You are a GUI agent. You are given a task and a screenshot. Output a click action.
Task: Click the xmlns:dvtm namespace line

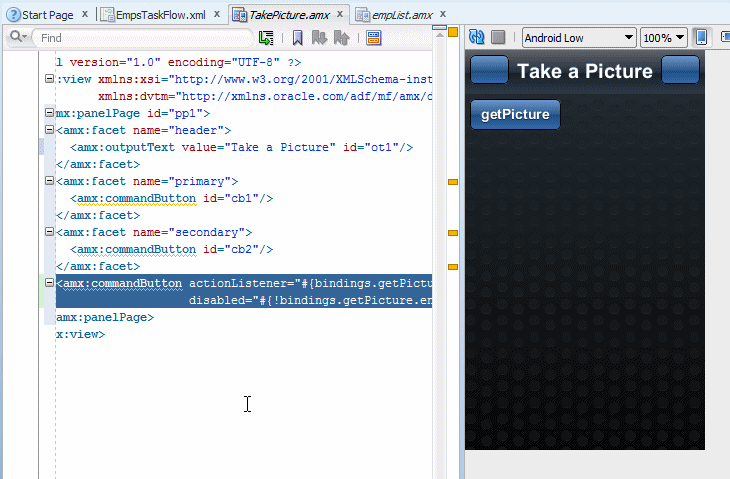point(265,96)
